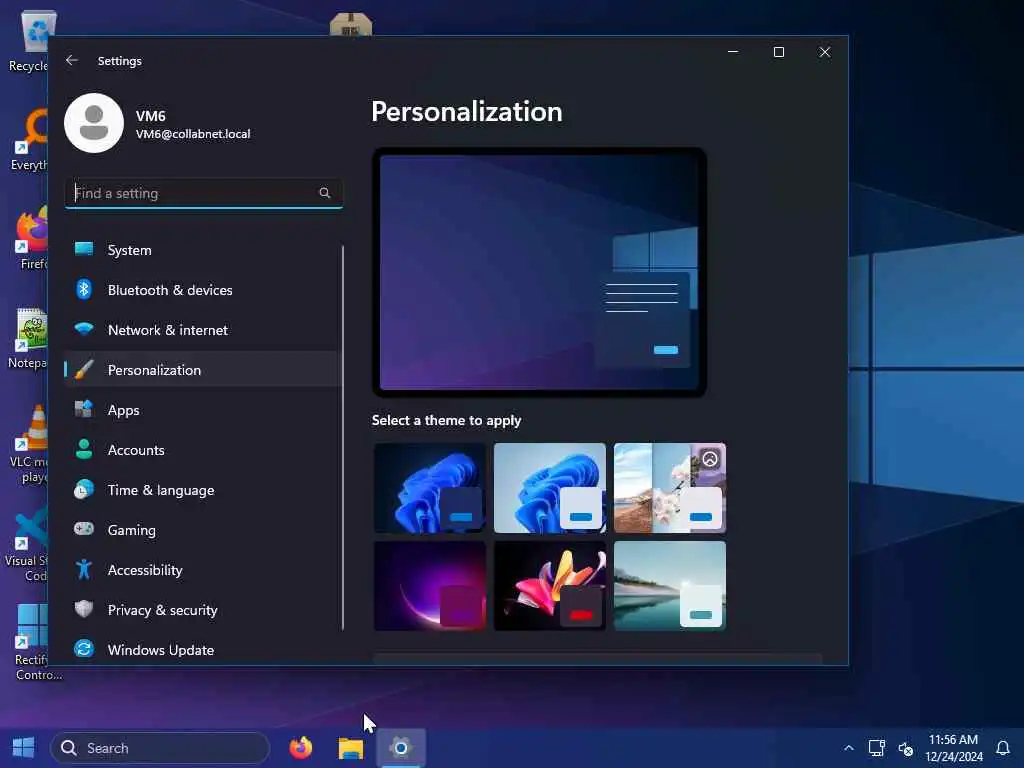Click the Gaming controller icon
Image resolution: width=1024 pixels, height=768 pixels.
[x=84, y=529]
